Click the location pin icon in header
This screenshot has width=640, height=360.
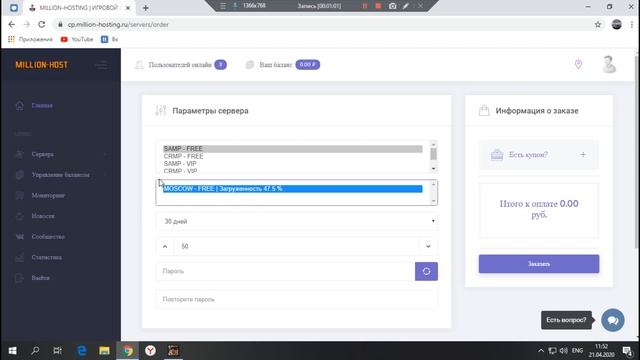click(578, 64)
